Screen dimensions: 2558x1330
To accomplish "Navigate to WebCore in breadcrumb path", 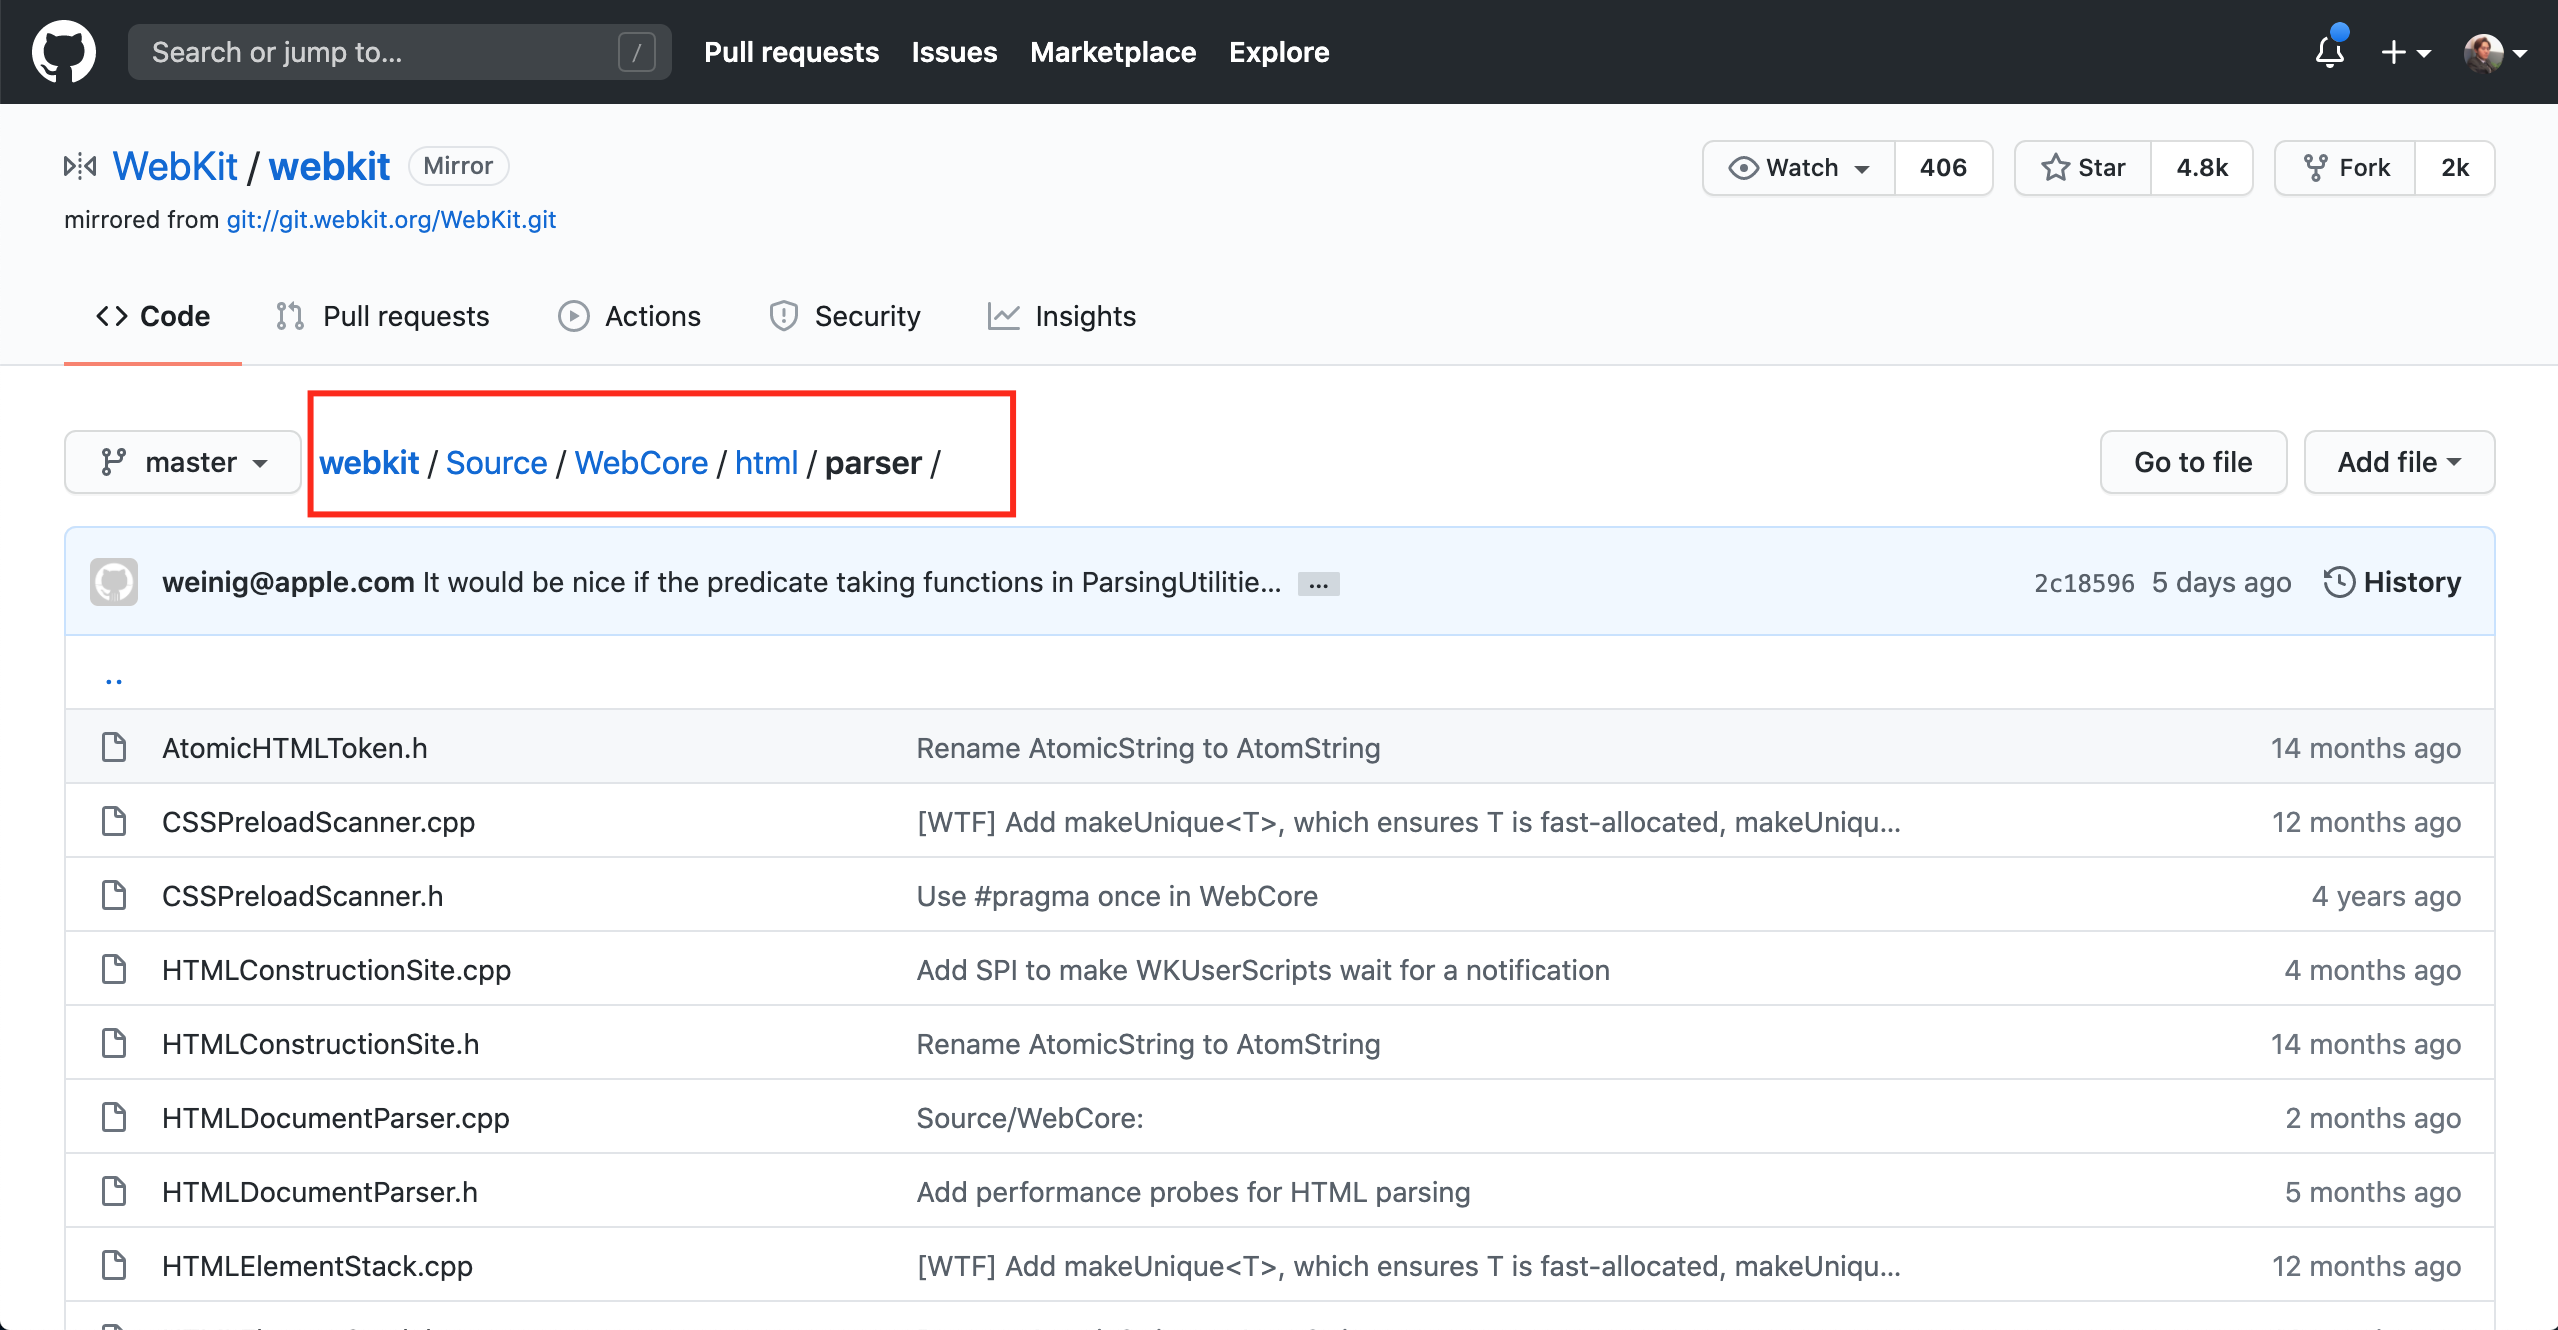I will pyautogui.click(x=641, y=463).
